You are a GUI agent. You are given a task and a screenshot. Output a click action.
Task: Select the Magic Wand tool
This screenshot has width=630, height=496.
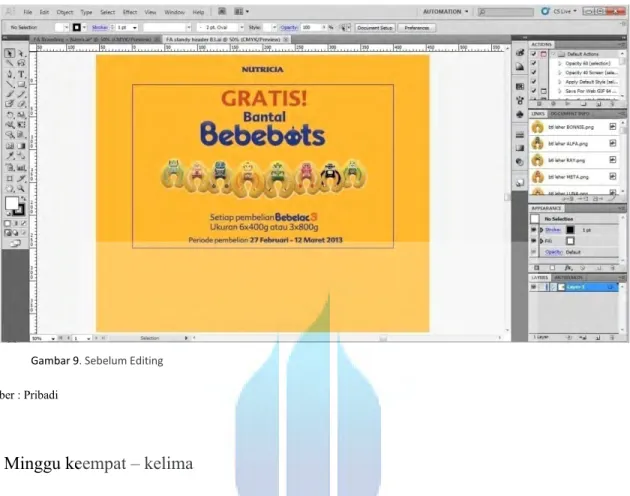point(10,64)
